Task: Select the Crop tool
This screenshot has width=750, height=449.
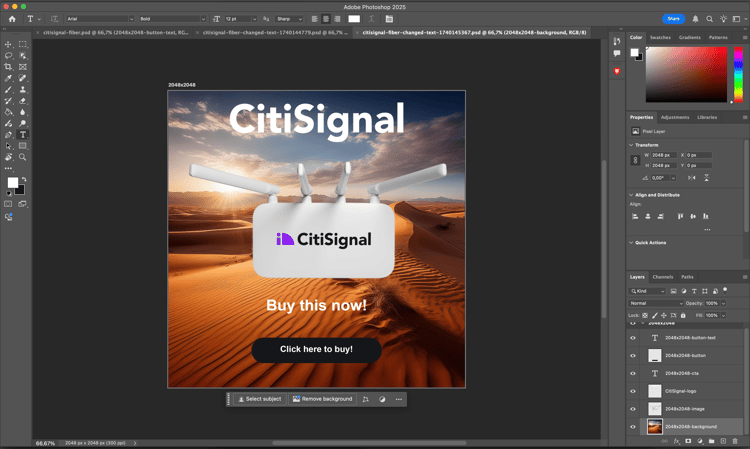Action: (x=8, y=67)
